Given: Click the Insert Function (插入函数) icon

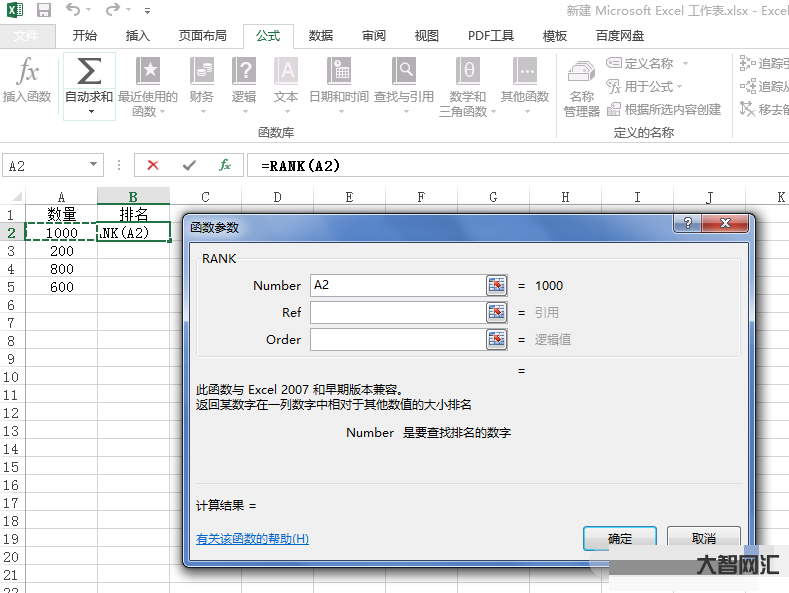Looking at the screenshot, I should click(27, 74).
